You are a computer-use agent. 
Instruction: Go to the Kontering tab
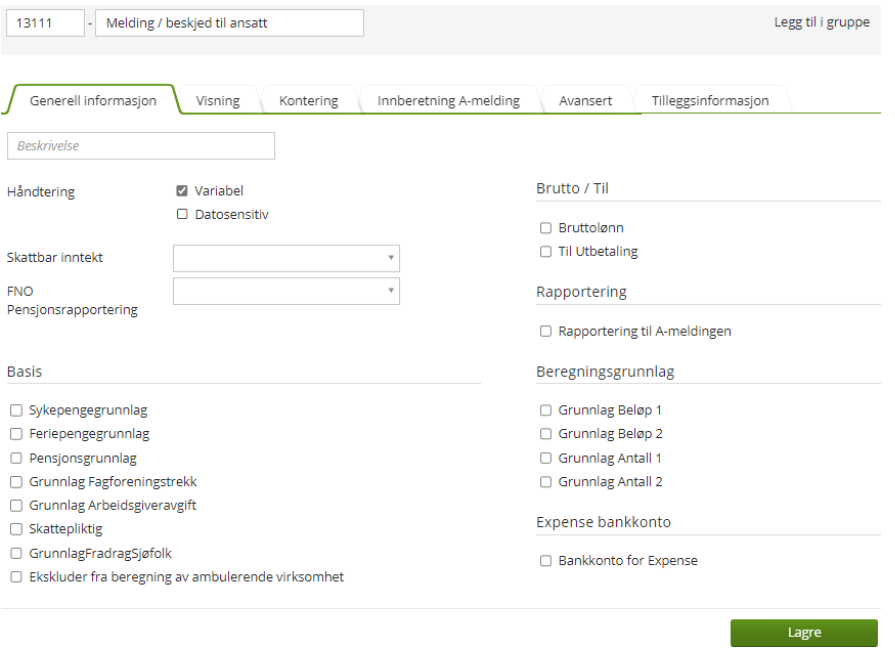[x=309, y=100]
